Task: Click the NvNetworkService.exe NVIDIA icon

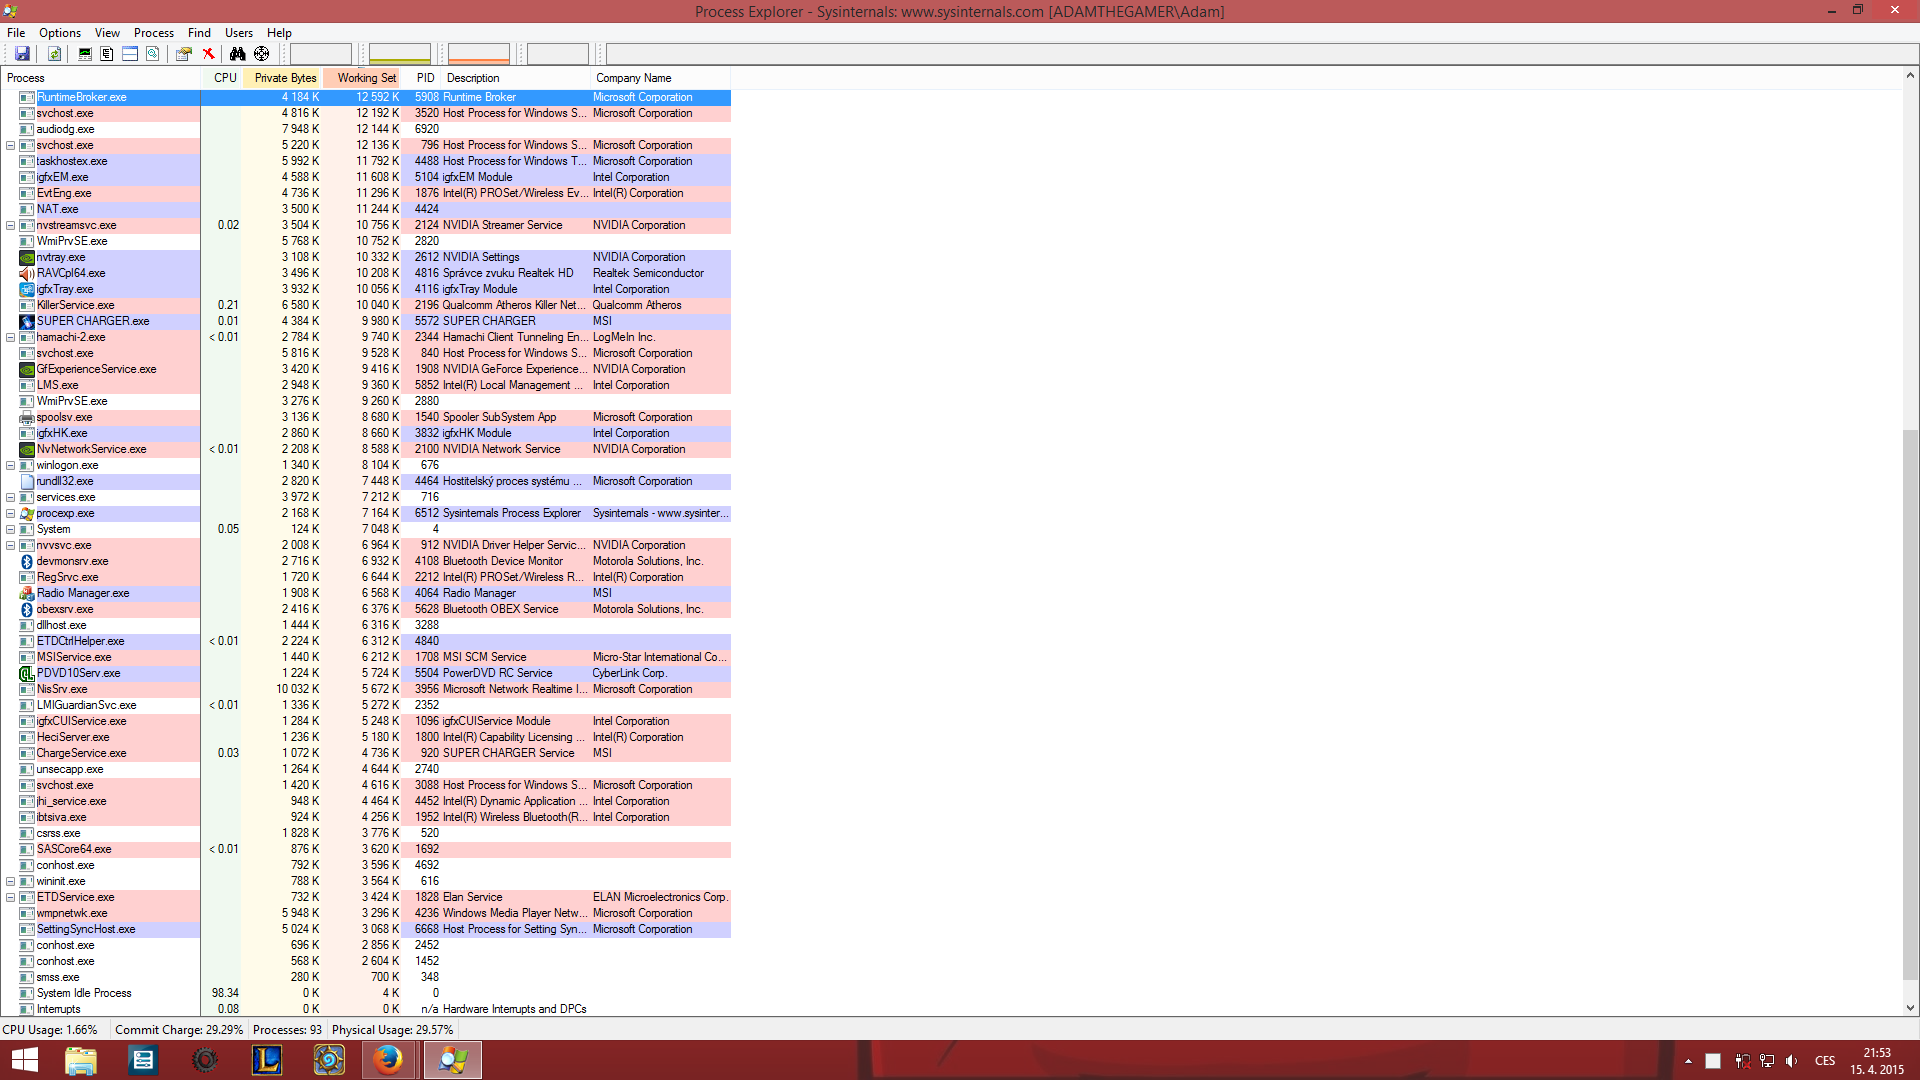Action: (27, 449)
